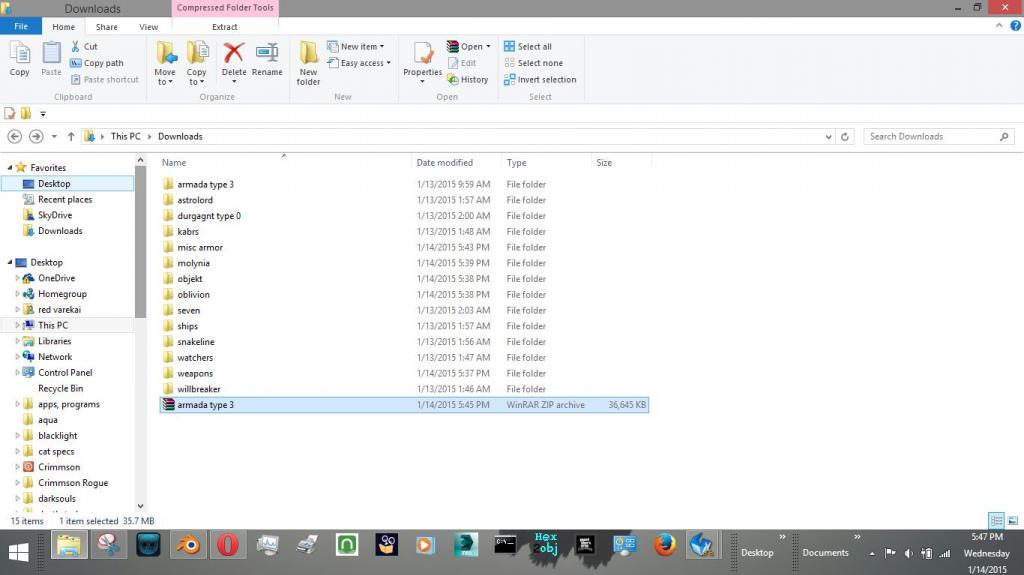Click Select all in ribbon

(x=528, y=46)
